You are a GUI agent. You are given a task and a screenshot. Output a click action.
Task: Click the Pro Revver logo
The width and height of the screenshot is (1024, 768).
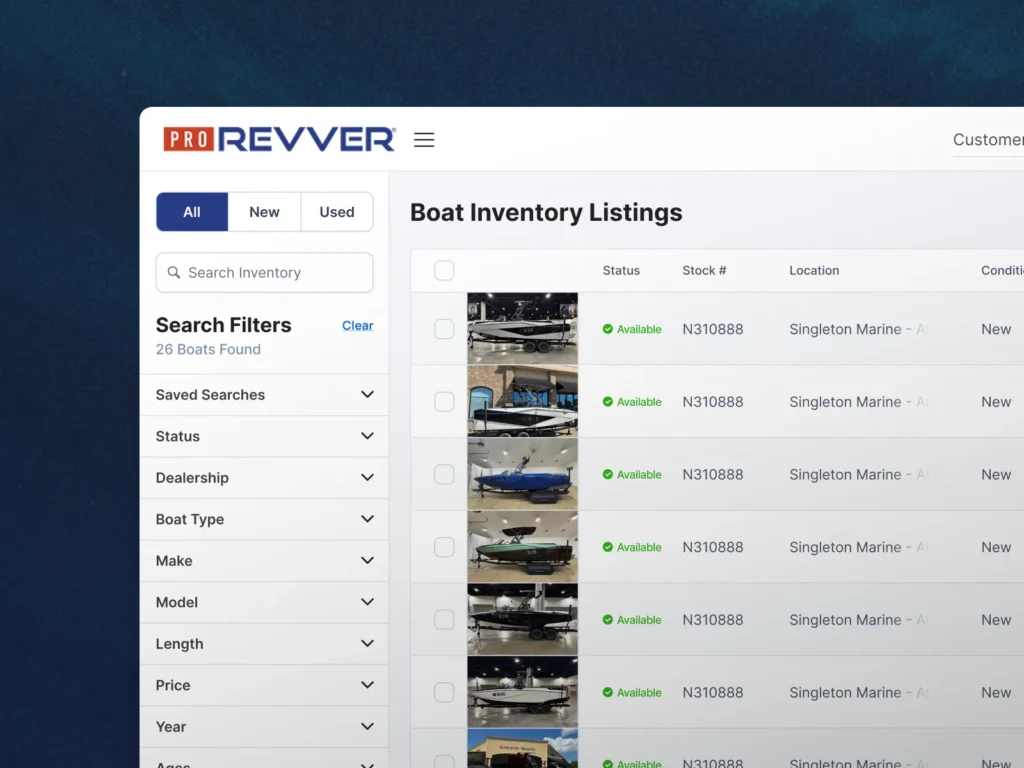279,140
